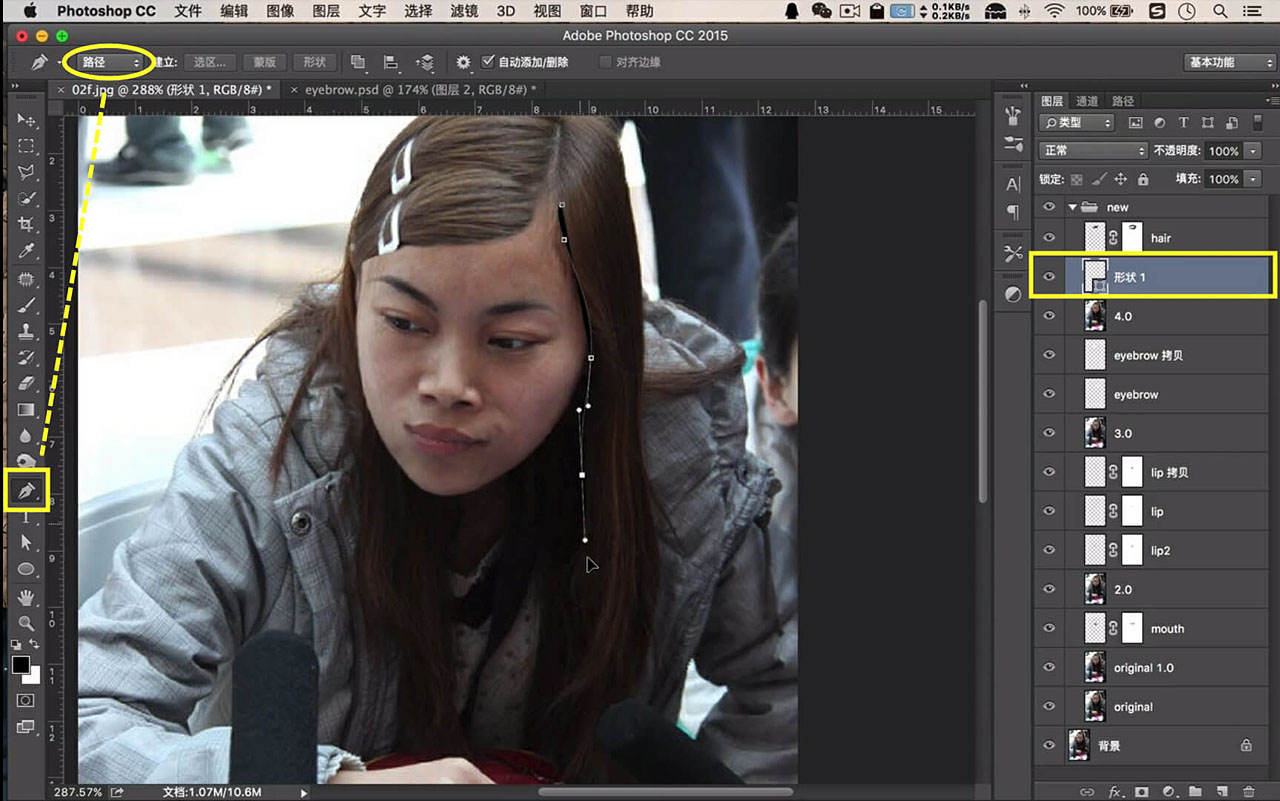Hide the 4.0 layer
This screenshot has height=801, width=1280.
click(x=1048, y=316)
